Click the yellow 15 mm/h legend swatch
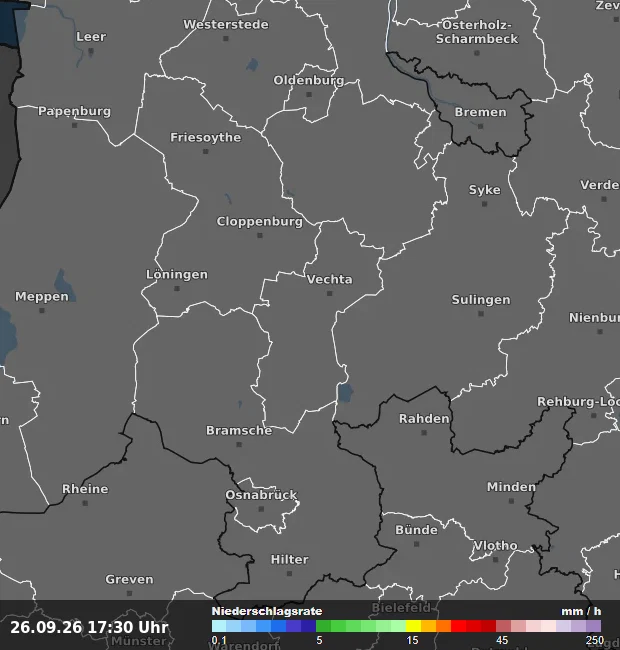 tap(413, 626)
